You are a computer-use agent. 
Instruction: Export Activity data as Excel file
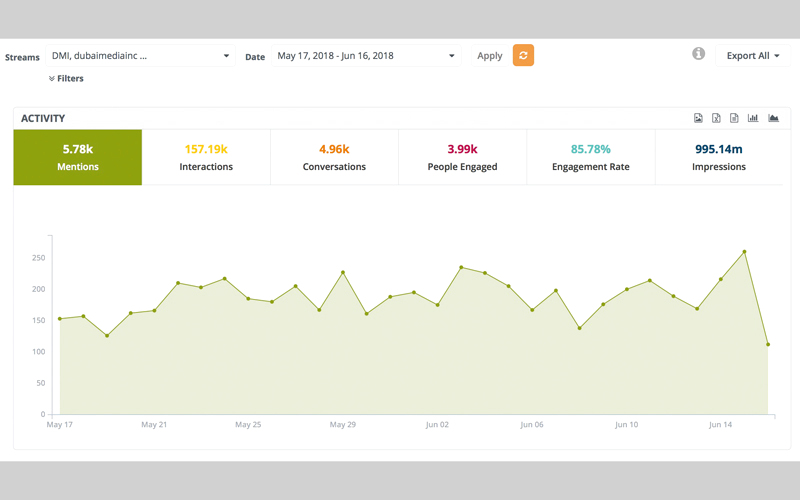click(716, 118)
